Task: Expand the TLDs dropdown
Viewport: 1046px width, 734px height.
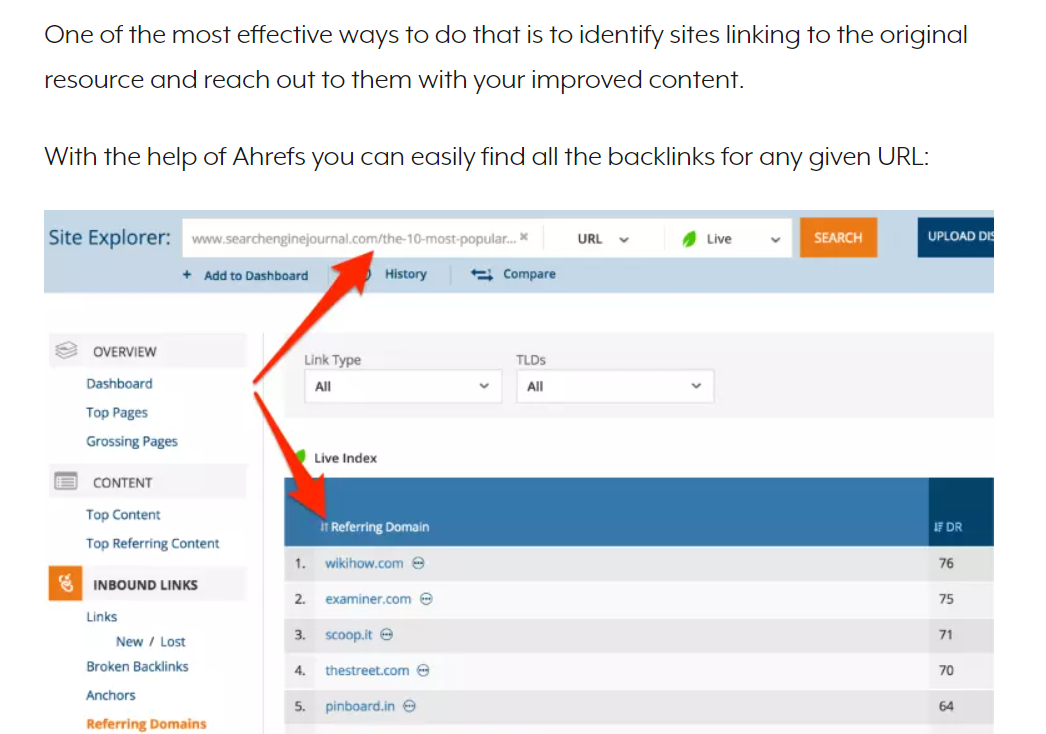Action: pos(614,386)
